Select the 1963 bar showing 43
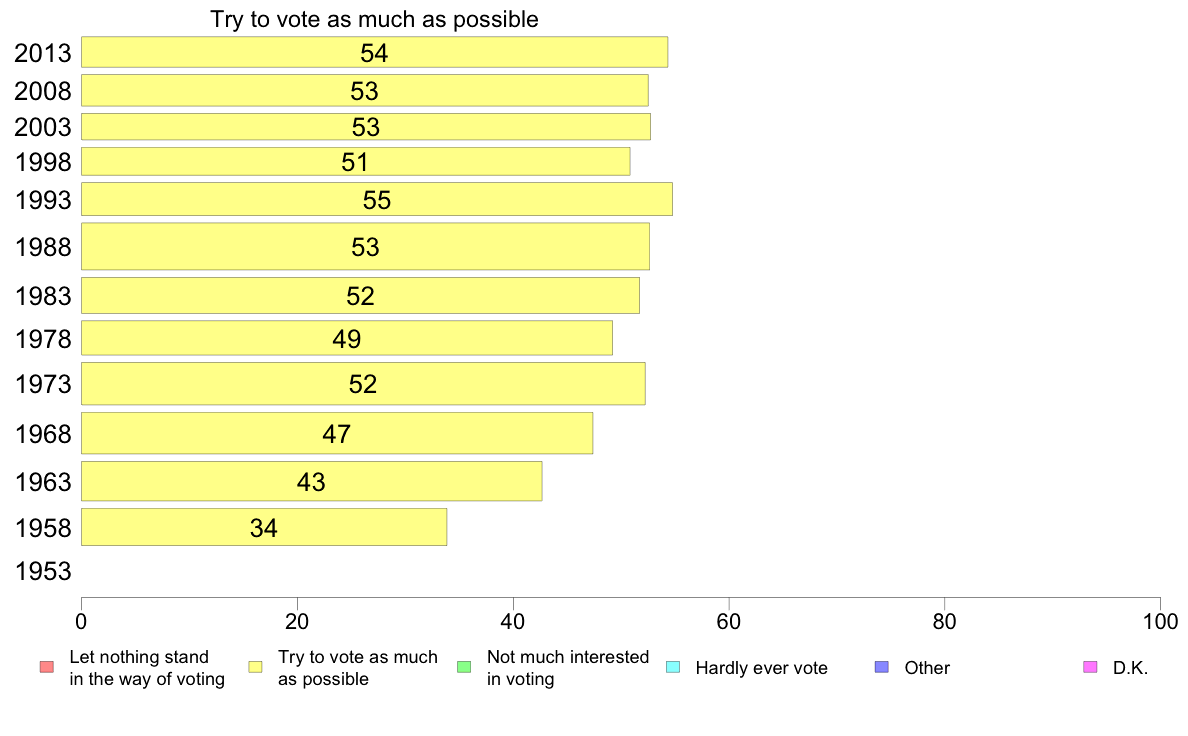The height and width of the screenshot is (736, 1188). coord(311,481)
